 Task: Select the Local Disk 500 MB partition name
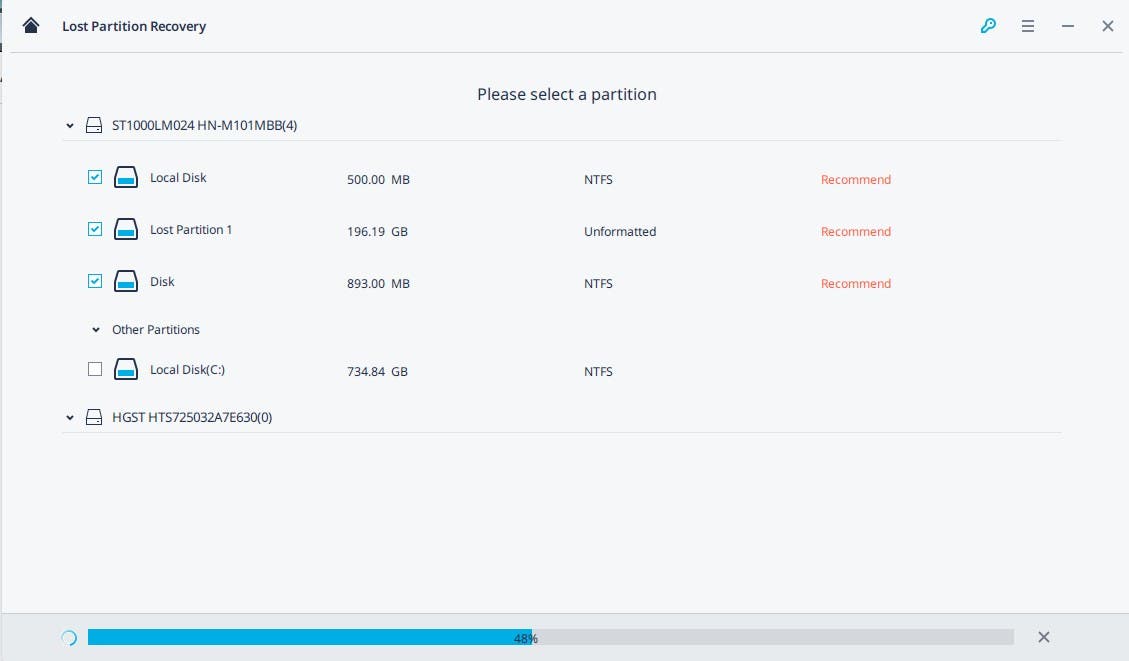[178, 178]
